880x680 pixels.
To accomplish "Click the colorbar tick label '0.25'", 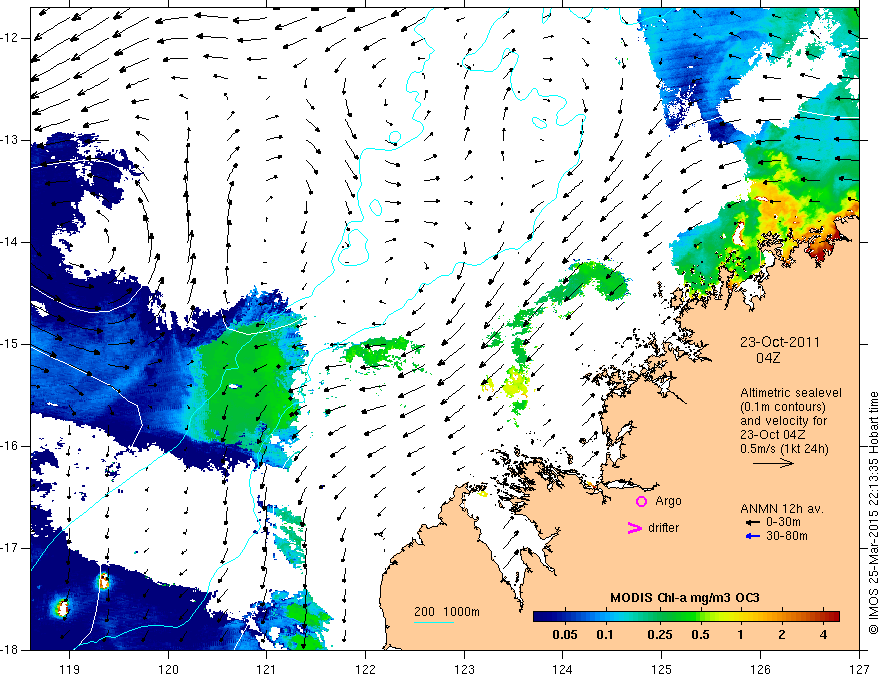I will tap(659, 635).
